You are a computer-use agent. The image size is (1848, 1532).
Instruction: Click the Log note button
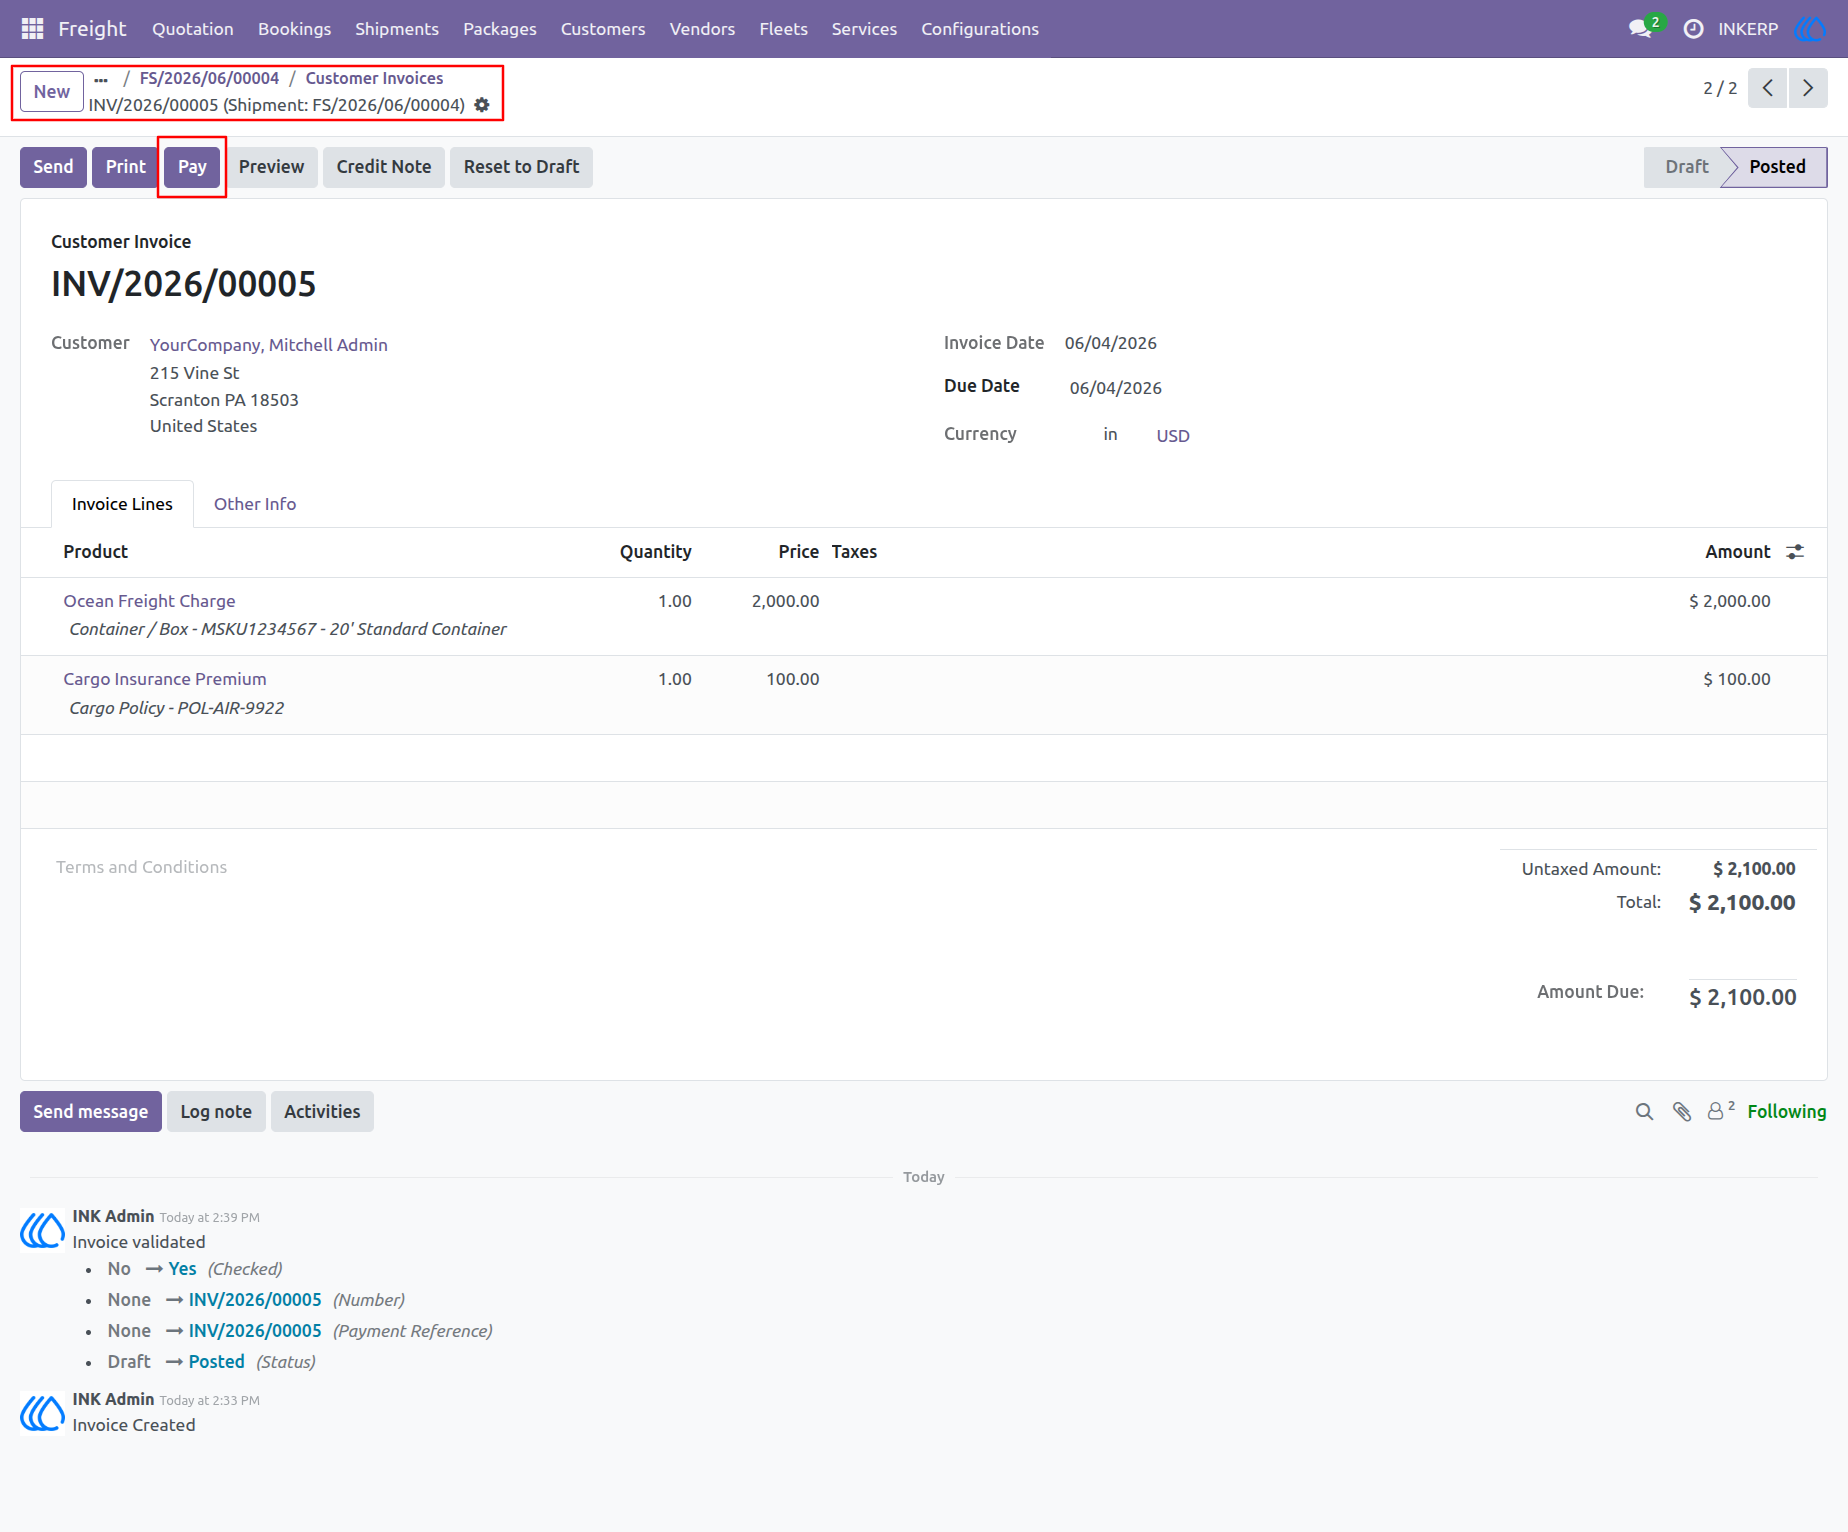[x=216, y=1112]
